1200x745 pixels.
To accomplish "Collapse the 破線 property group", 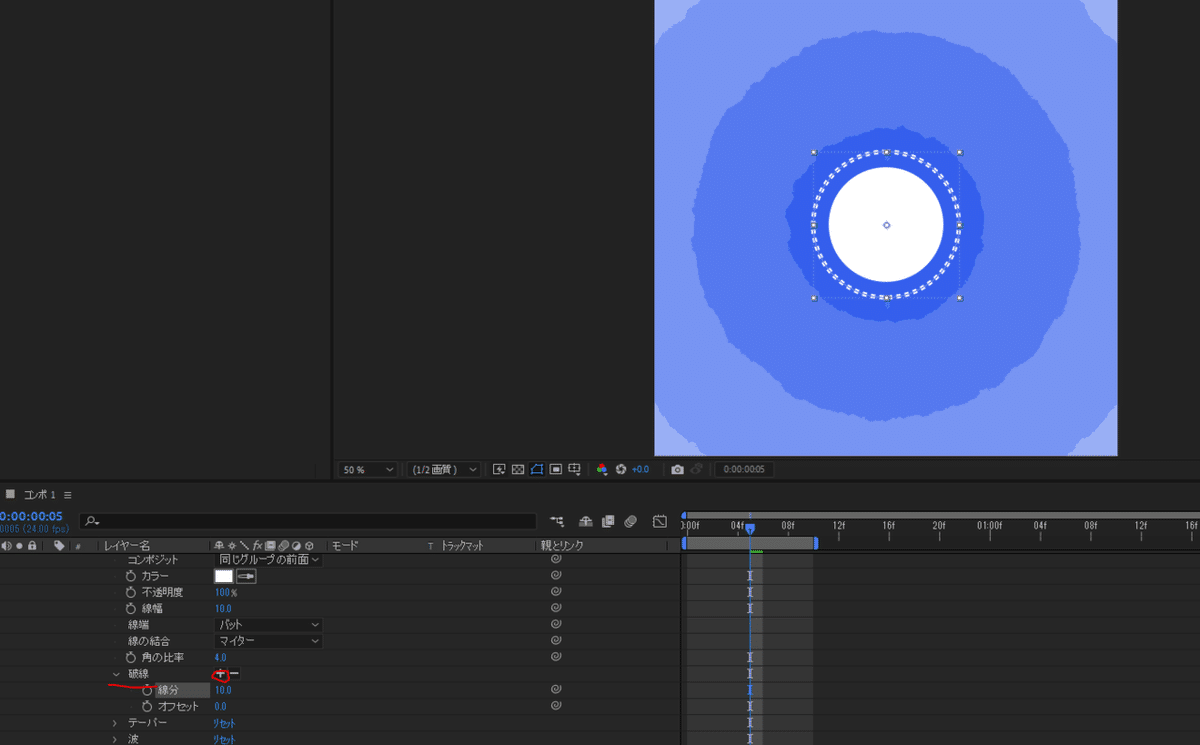I will [x=116, y=674].
